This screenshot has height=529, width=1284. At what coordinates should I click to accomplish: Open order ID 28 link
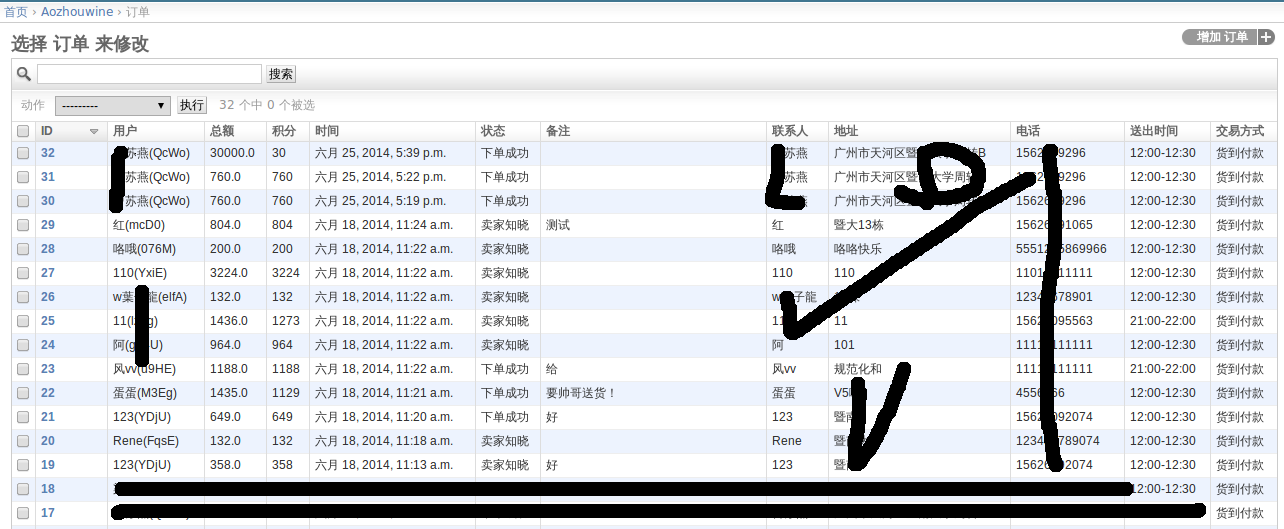48,249
